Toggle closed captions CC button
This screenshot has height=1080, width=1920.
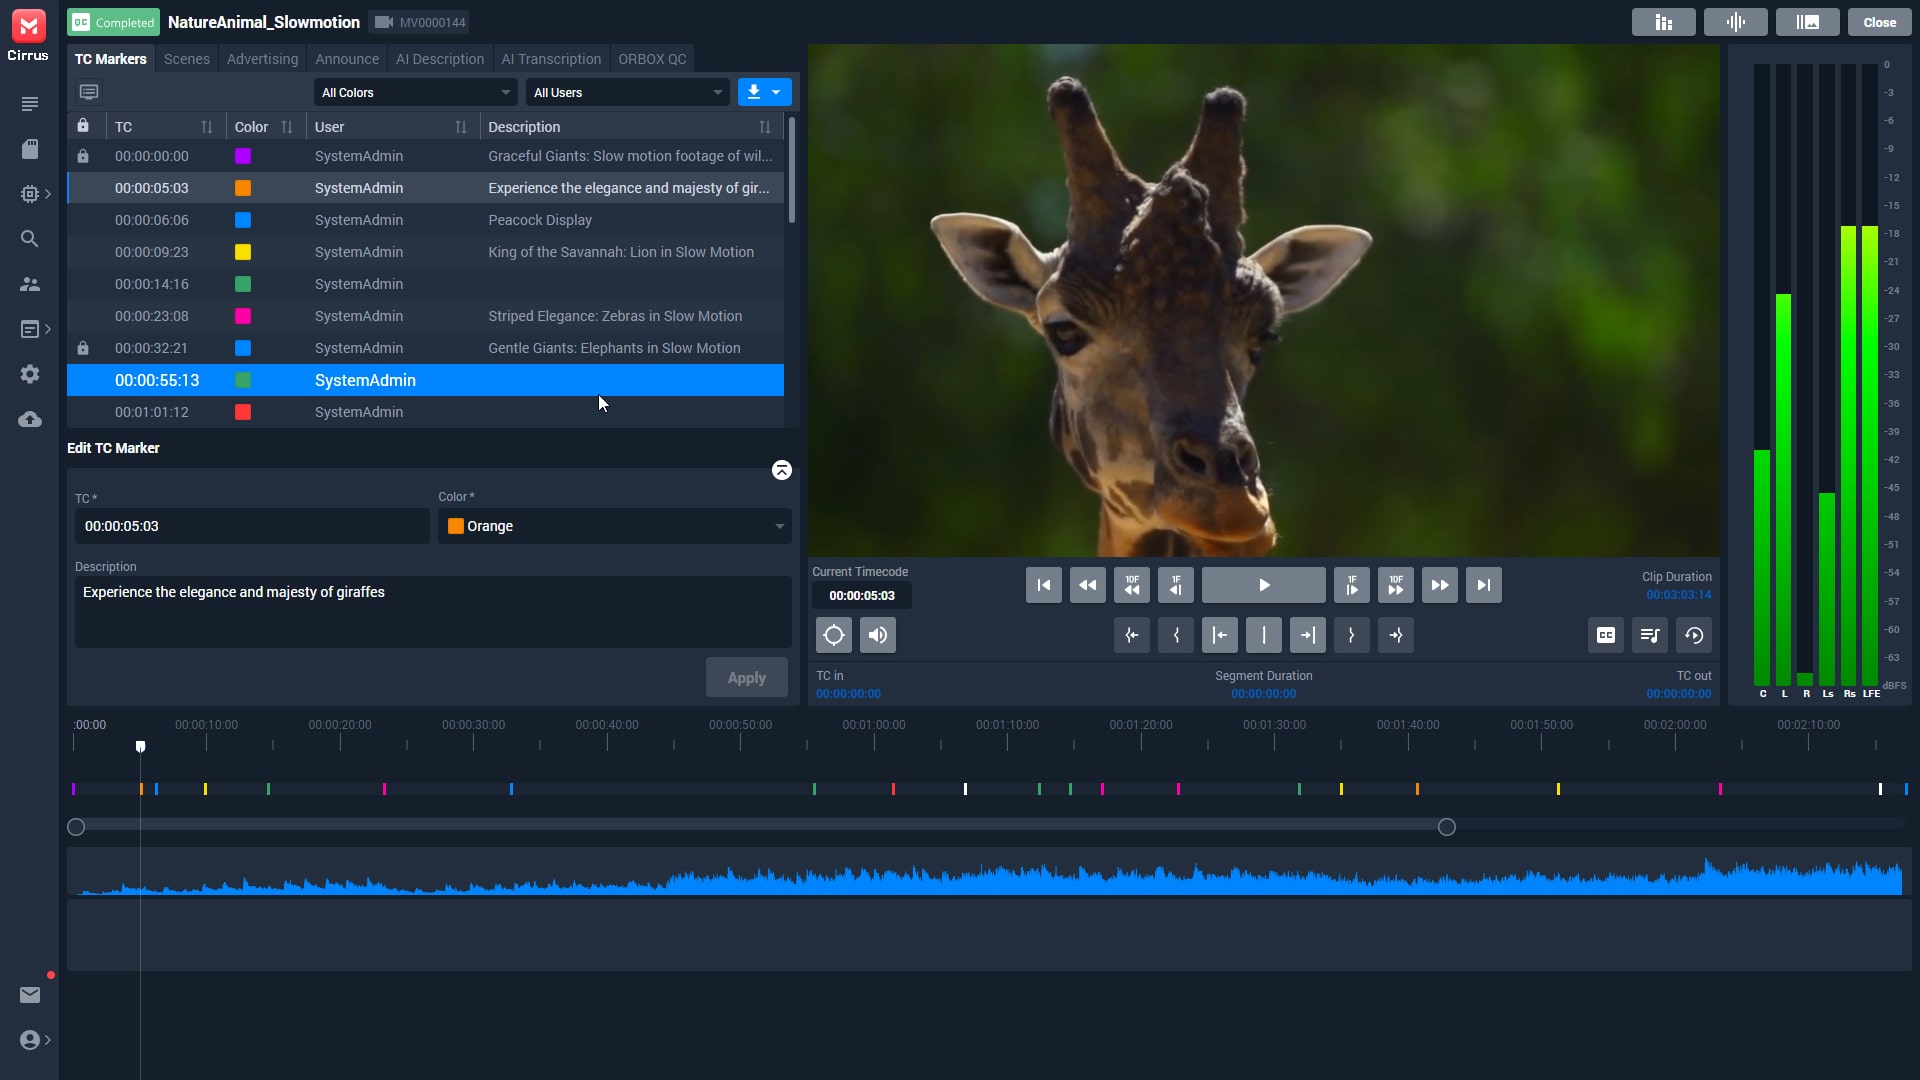pos(1605,635)
